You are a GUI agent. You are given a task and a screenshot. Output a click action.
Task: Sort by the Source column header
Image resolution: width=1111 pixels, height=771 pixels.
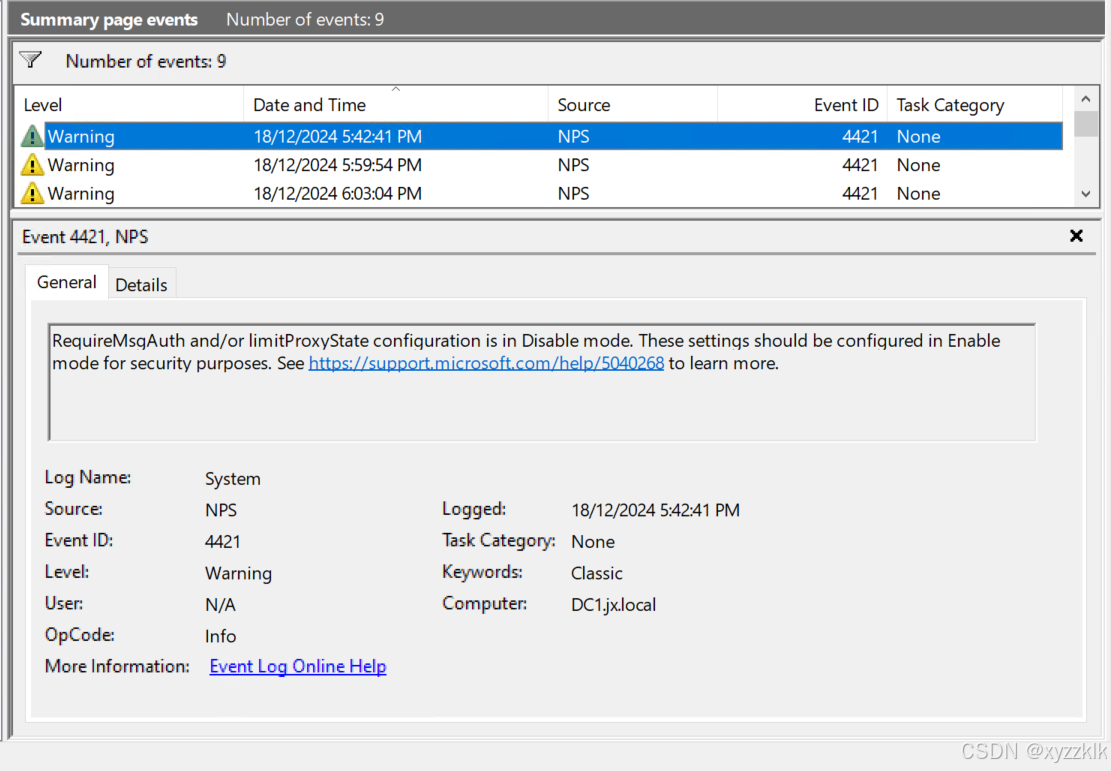(x=633, y=105)
